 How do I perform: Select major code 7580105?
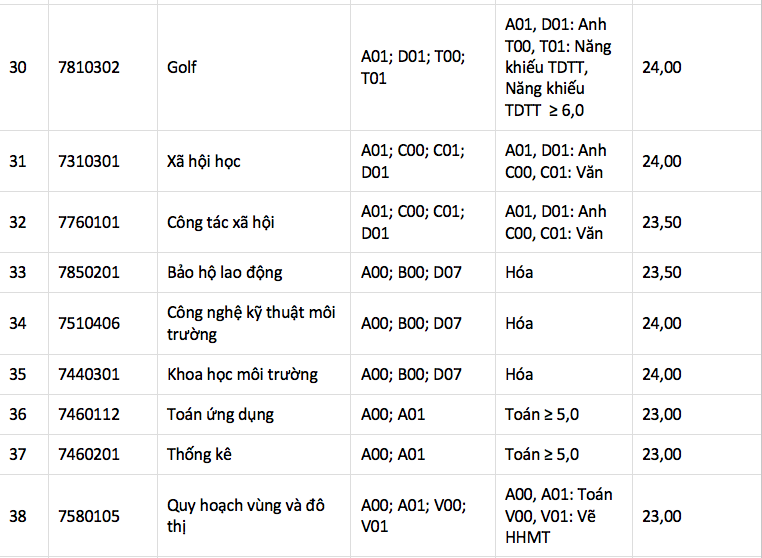point(89,516)
